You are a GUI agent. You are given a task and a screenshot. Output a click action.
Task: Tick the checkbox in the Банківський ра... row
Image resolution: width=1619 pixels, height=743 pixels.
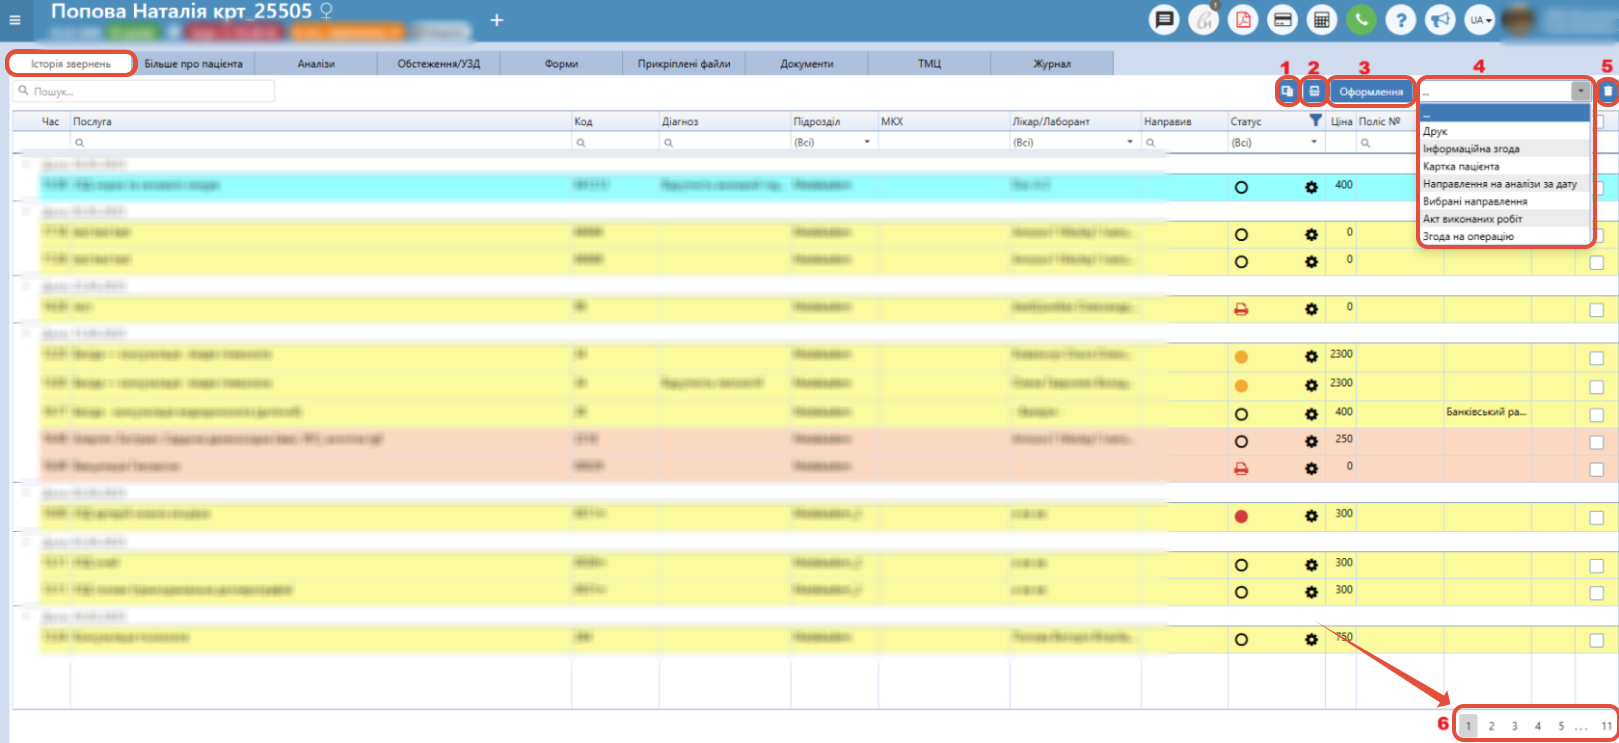(1596, 415)
